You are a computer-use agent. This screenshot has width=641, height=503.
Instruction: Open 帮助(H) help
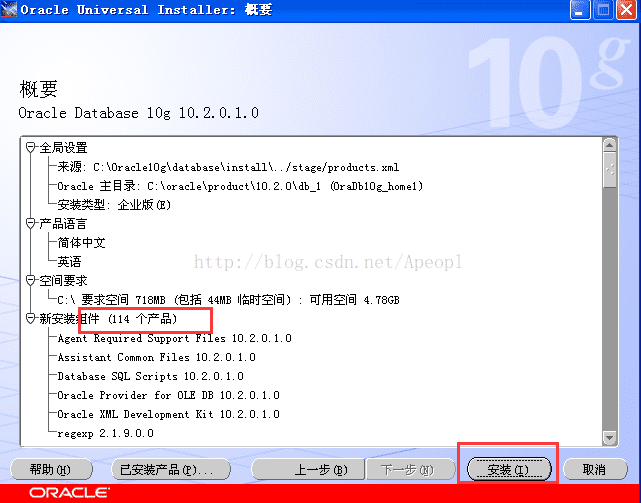[51, 469]
